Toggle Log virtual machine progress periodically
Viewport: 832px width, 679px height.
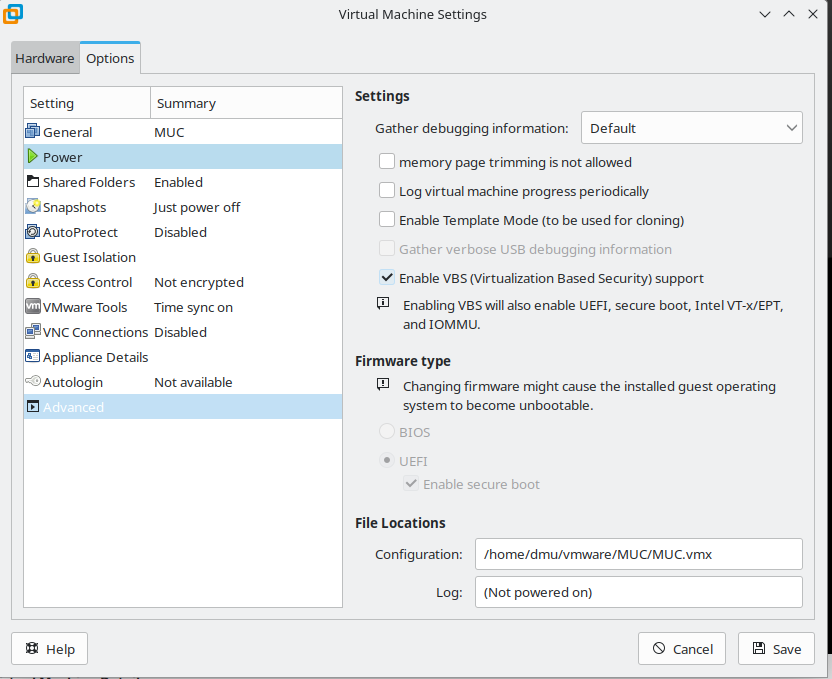tap(387, 191)
